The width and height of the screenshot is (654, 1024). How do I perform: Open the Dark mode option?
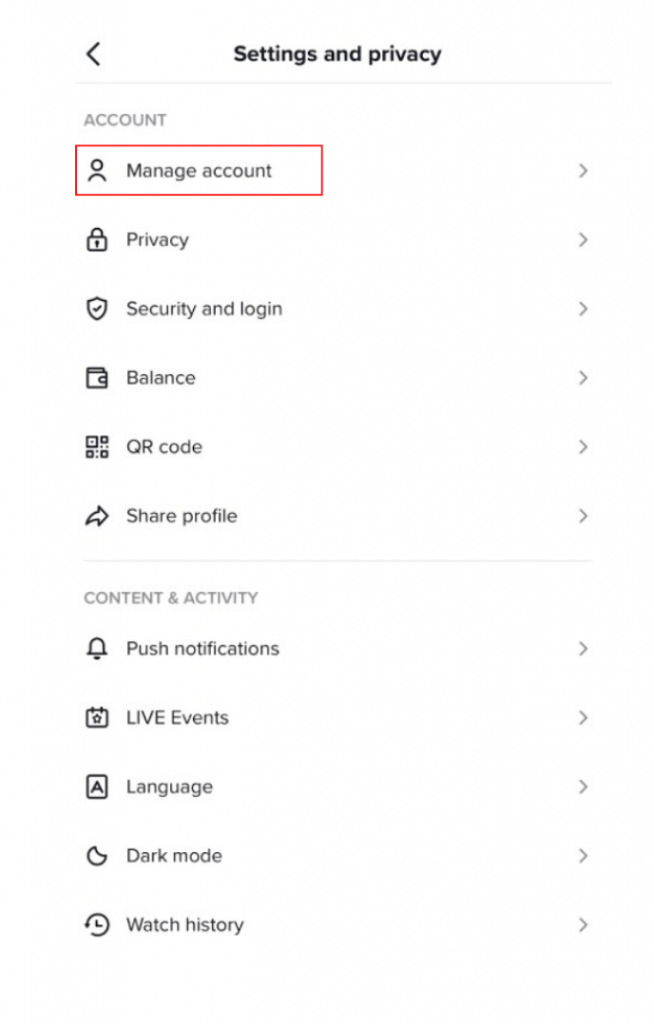[x=338, y=856]
